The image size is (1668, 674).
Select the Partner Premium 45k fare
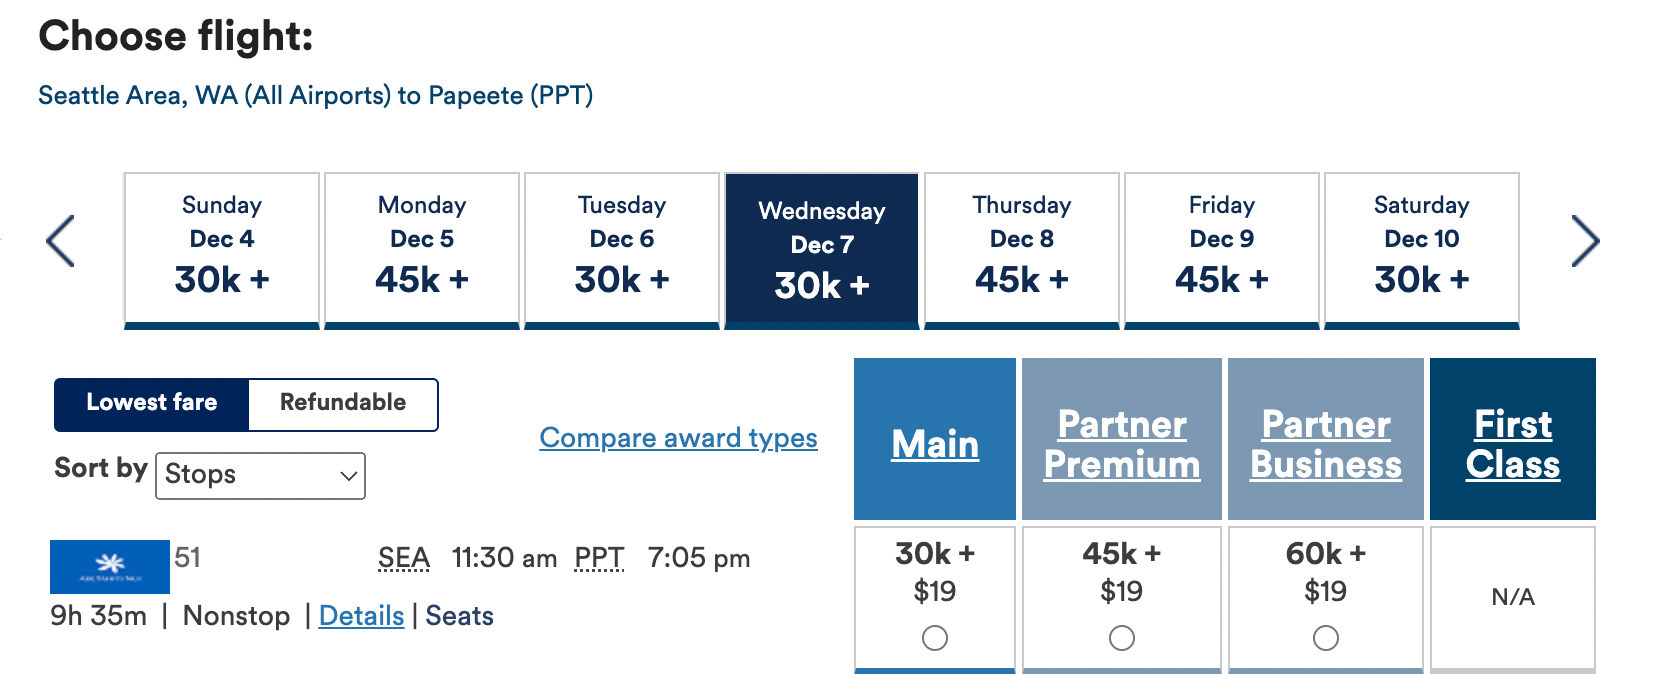tap(1122, 637)
